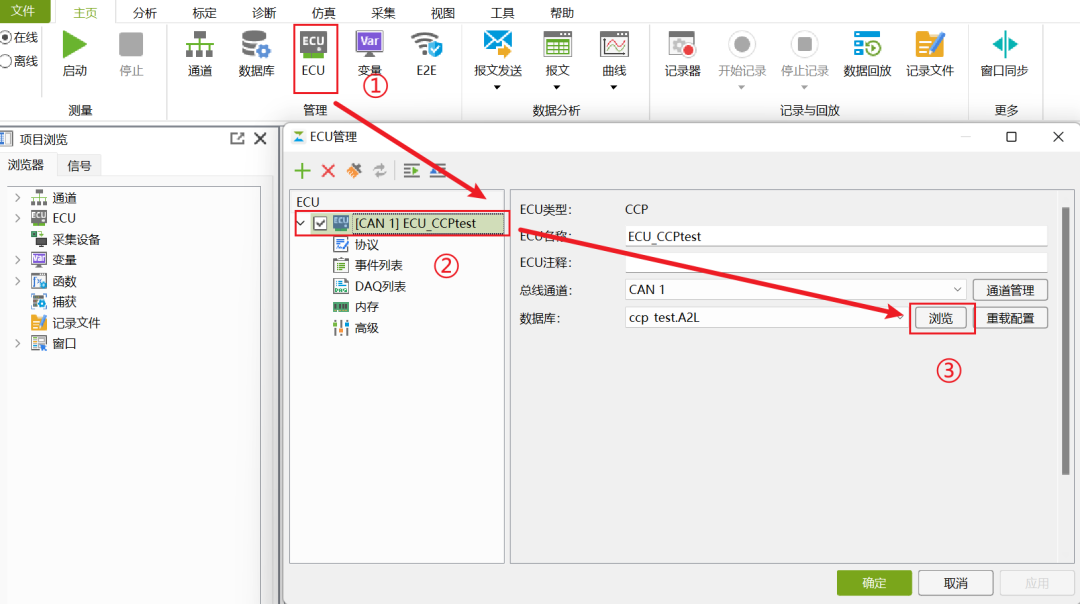The width and height of the screenshot is (1080, 604).
Task: Open 报文发送 dropdown arrow
Action: [x=497, y=87]
